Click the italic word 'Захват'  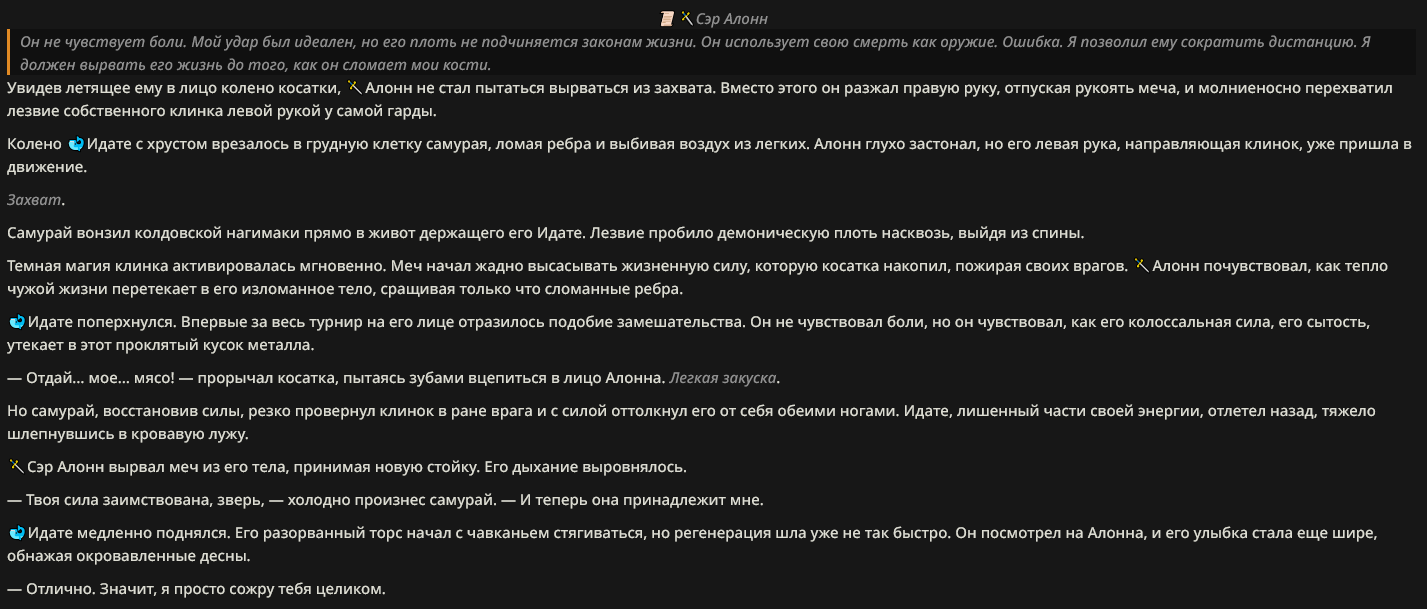(34, 200)
